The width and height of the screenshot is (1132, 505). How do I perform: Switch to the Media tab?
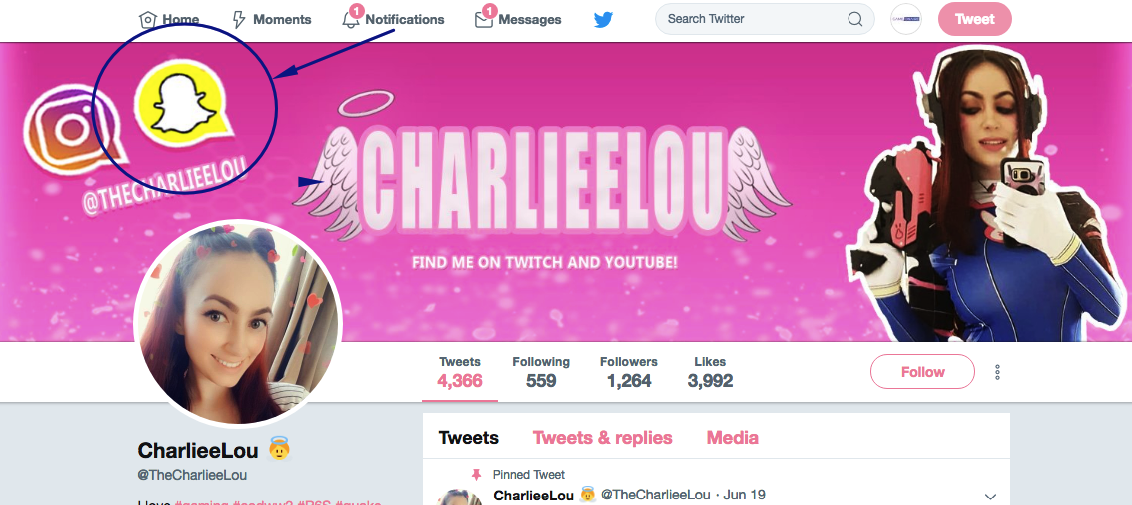click(x=732, y=438)
